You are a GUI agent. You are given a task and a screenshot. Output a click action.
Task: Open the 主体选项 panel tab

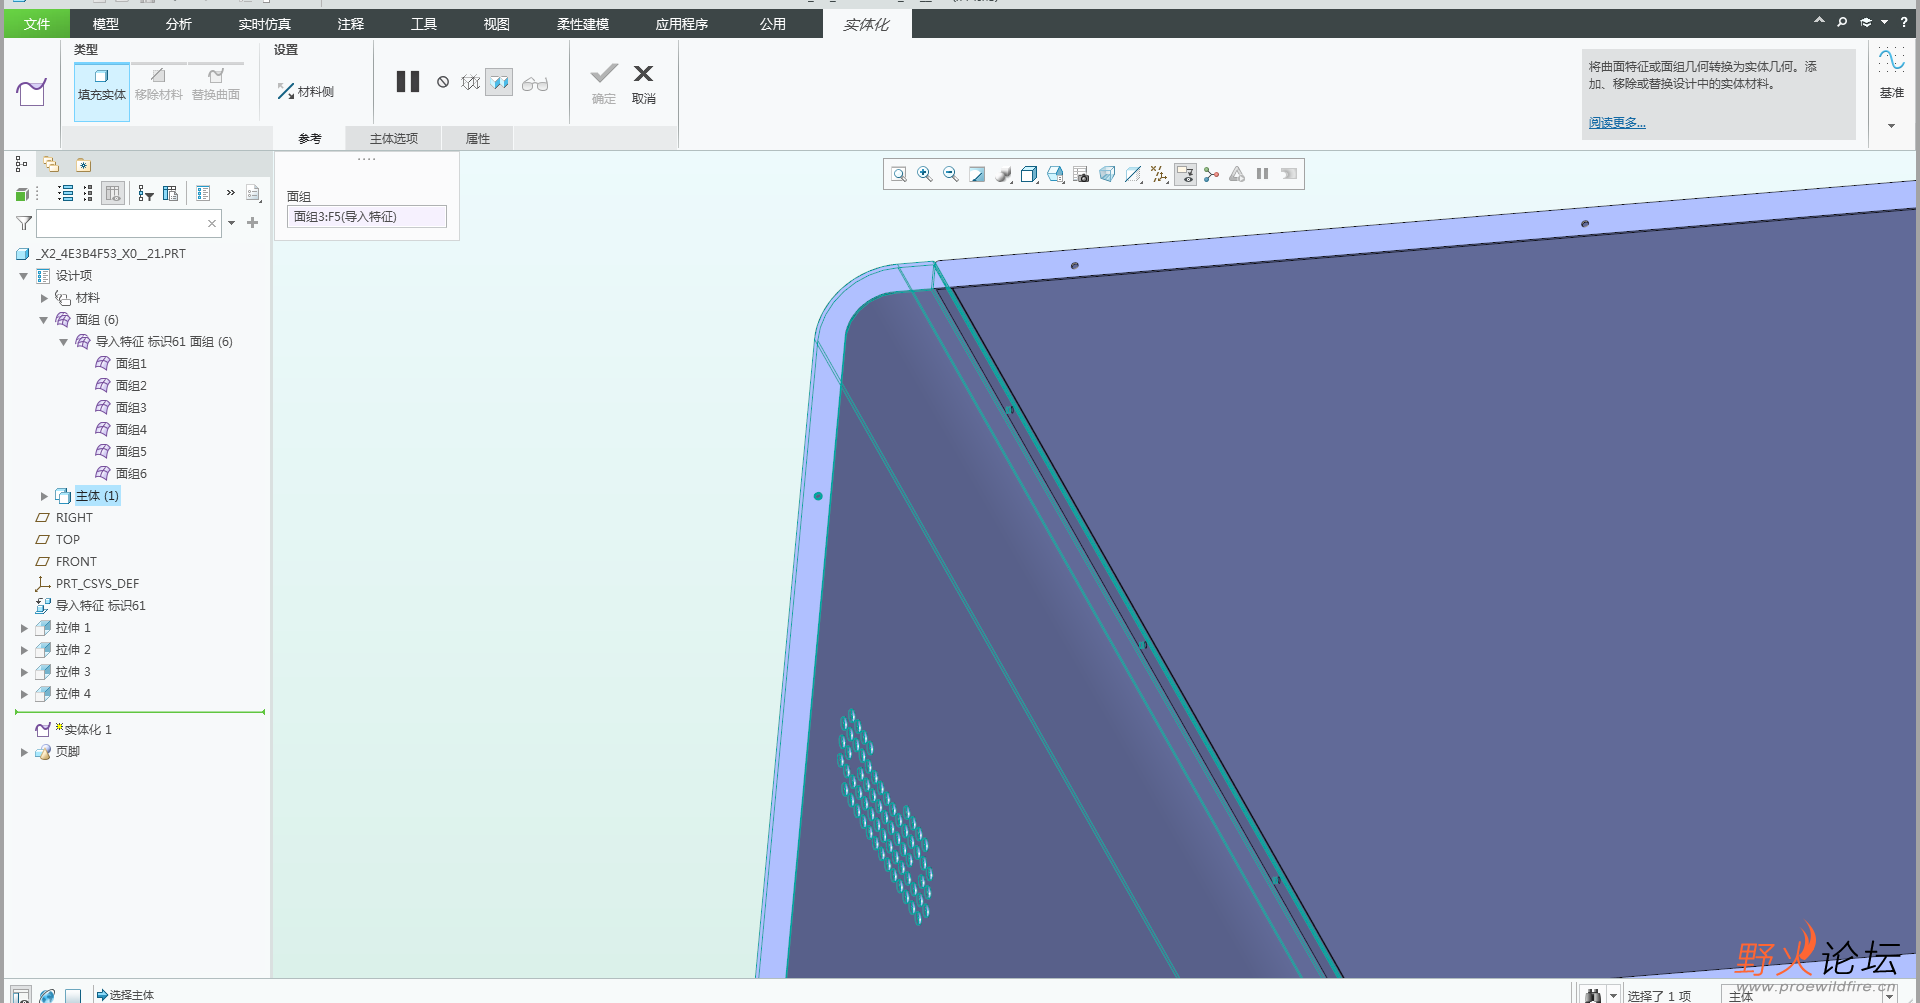[393, 139]
